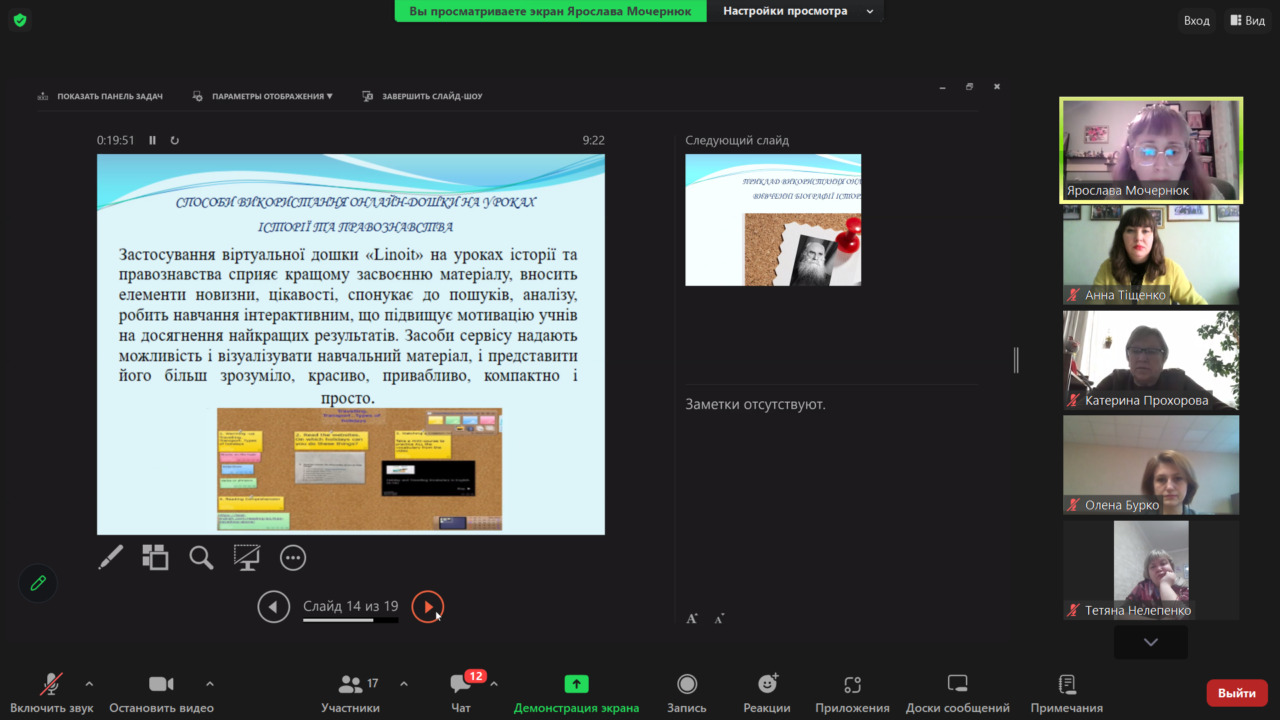
Task: Open "Приложения" apps
Action: [852, 693]
